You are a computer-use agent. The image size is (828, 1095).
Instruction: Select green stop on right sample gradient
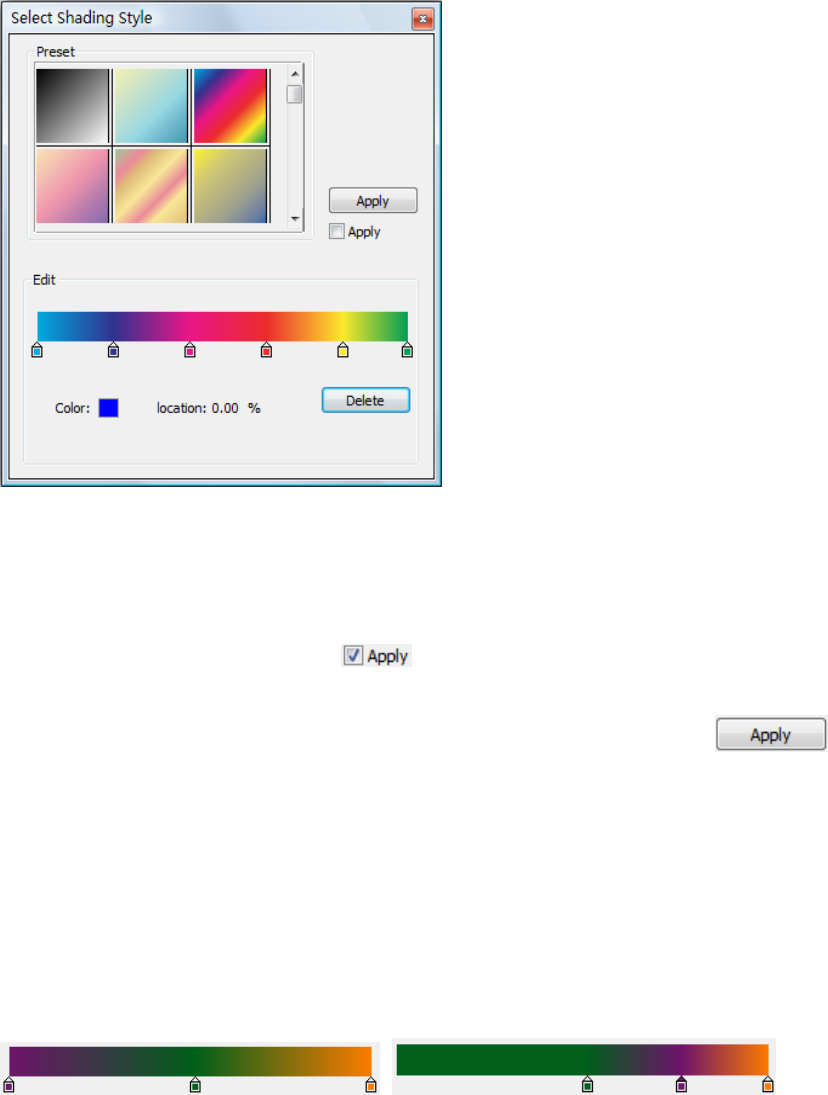pos(588,1084)
